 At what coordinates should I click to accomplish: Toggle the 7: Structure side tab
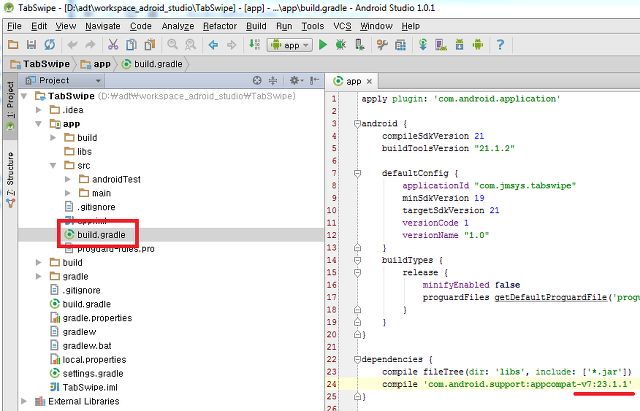(x=10, y=180)
